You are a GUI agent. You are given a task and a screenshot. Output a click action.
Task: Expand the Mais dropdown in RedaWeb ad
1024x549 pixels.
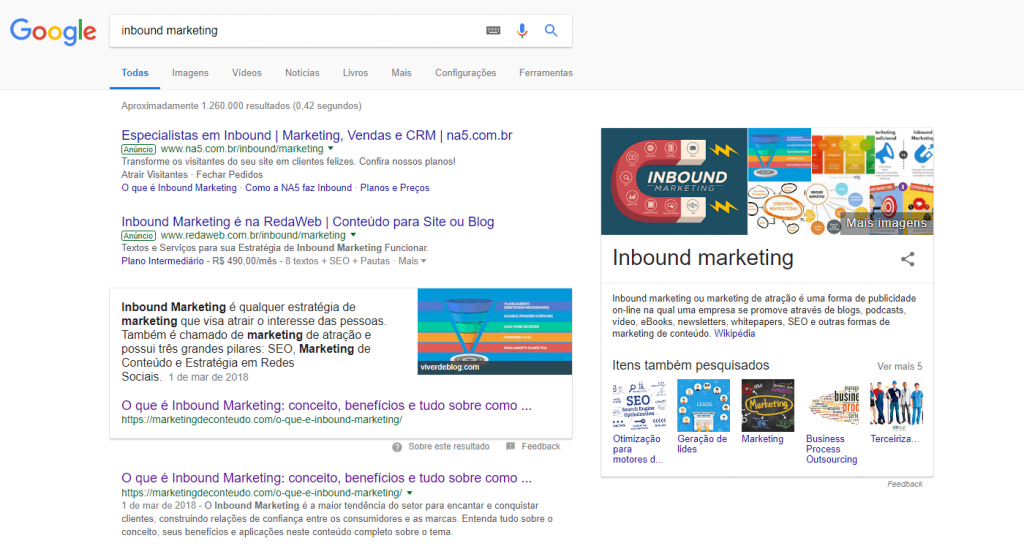pos(412,261)
